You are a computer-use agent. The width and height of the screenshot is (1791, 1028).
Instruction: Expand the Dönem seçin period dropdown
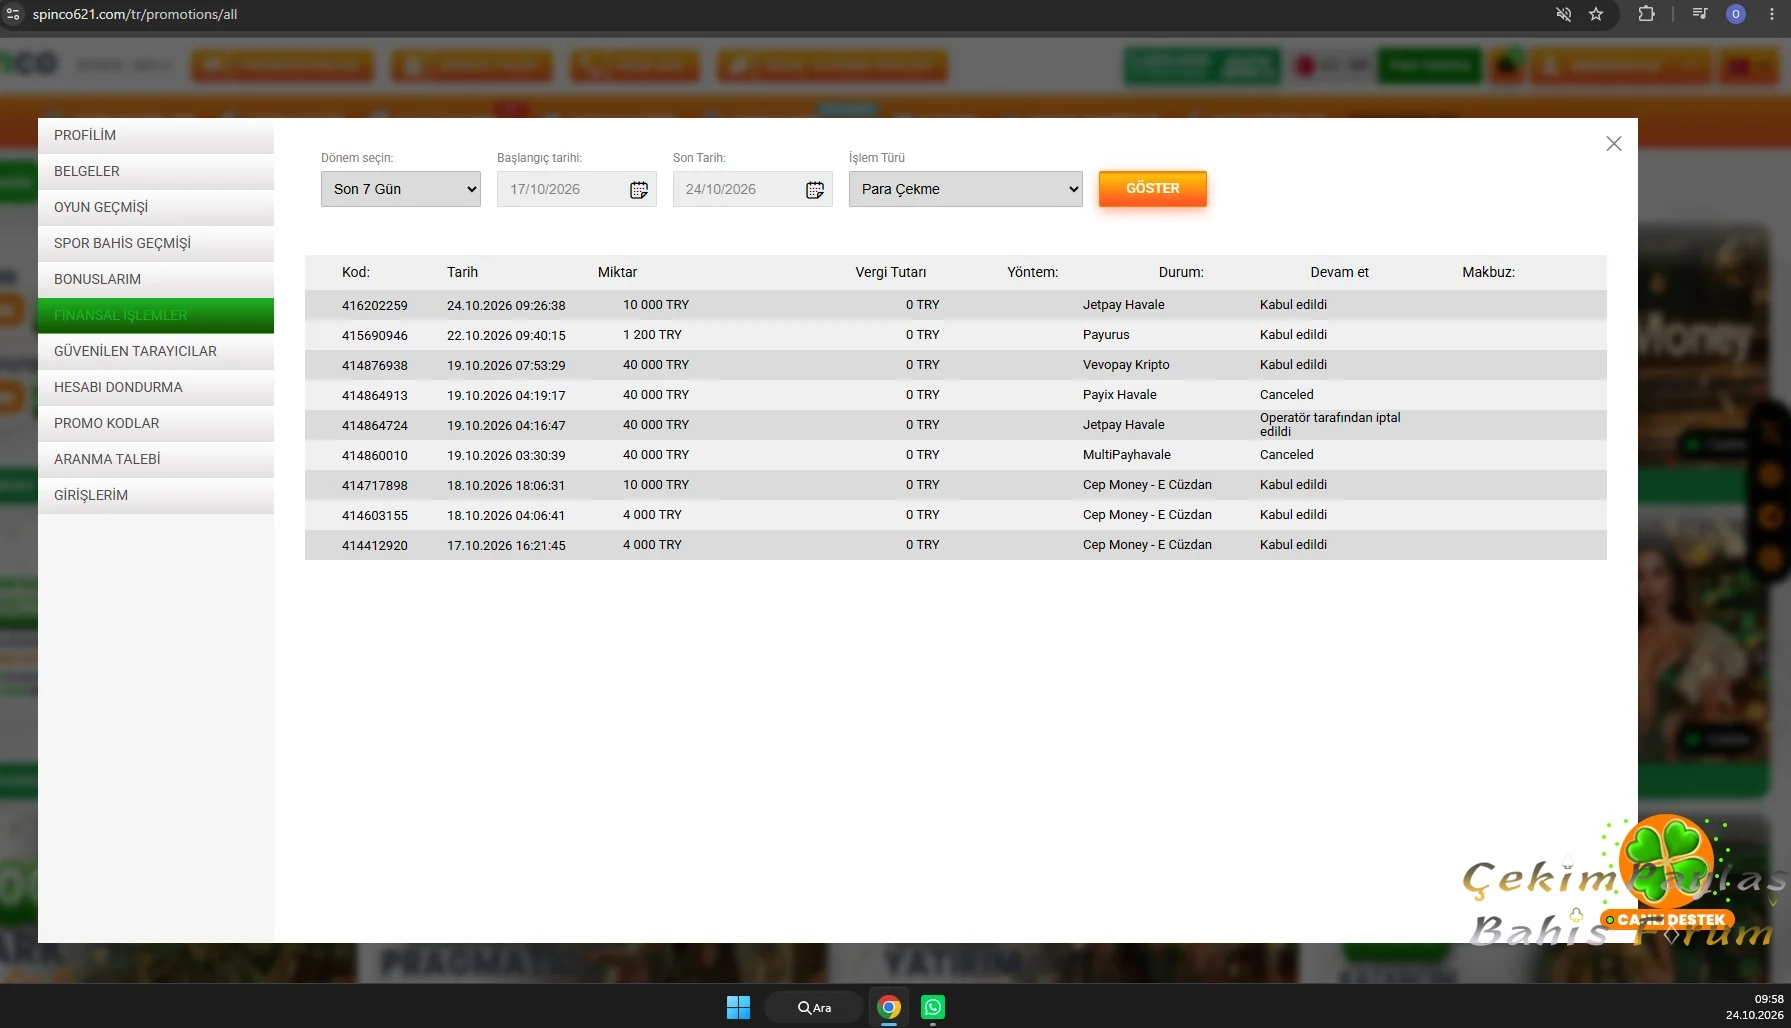(x=401, y=189)
